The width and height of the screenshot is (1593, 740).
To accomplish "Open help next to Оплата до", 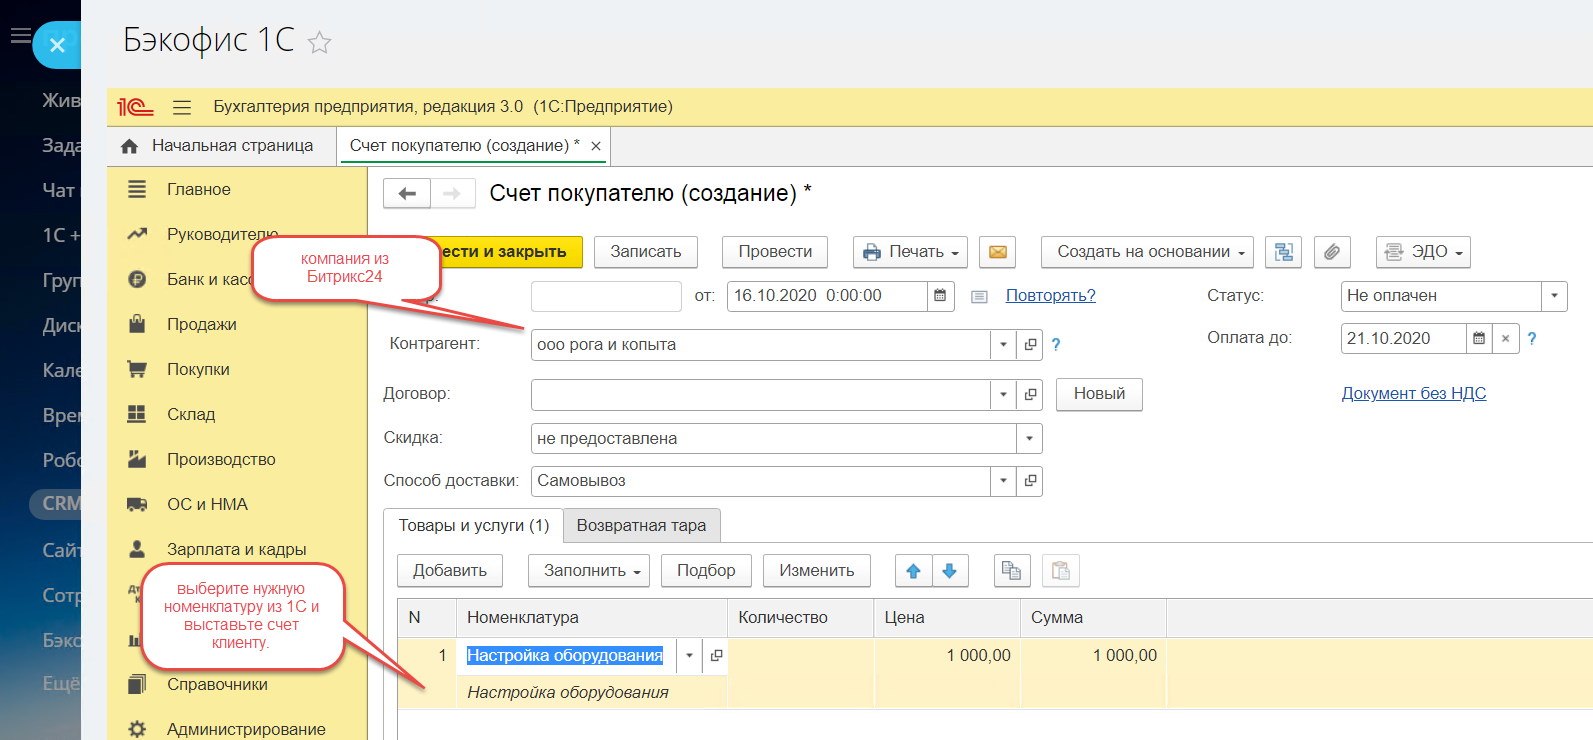I will click(1532, 339).
